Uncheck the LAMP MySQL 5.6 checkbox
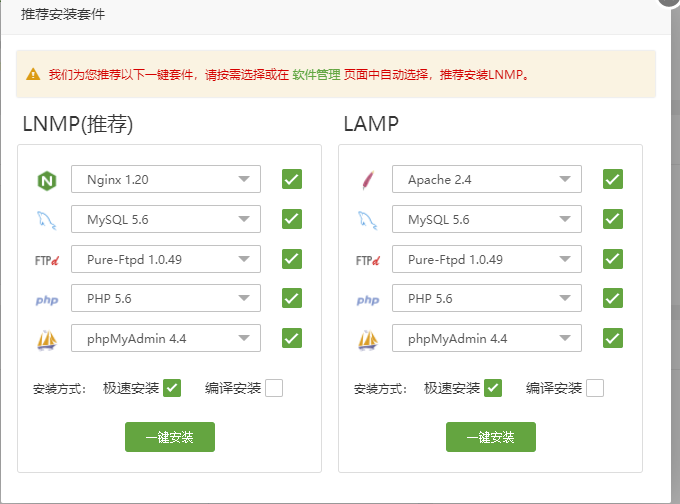Image resolution: width=680 pixels, height=504 pixels. click(613, 219)
